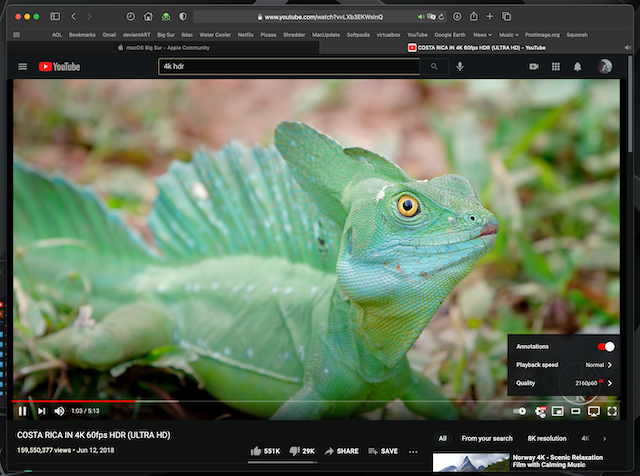
Task: Click the YouTube search field
Action: point(288,66)
